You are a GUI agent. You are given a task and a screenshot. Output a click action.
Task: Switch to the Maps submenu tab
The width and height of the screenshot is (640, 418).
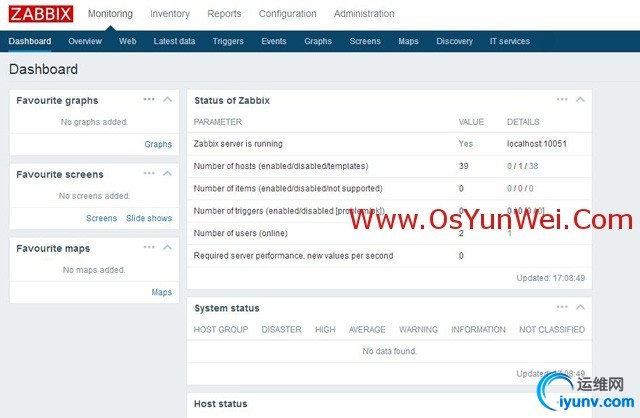tap(409, 41)
